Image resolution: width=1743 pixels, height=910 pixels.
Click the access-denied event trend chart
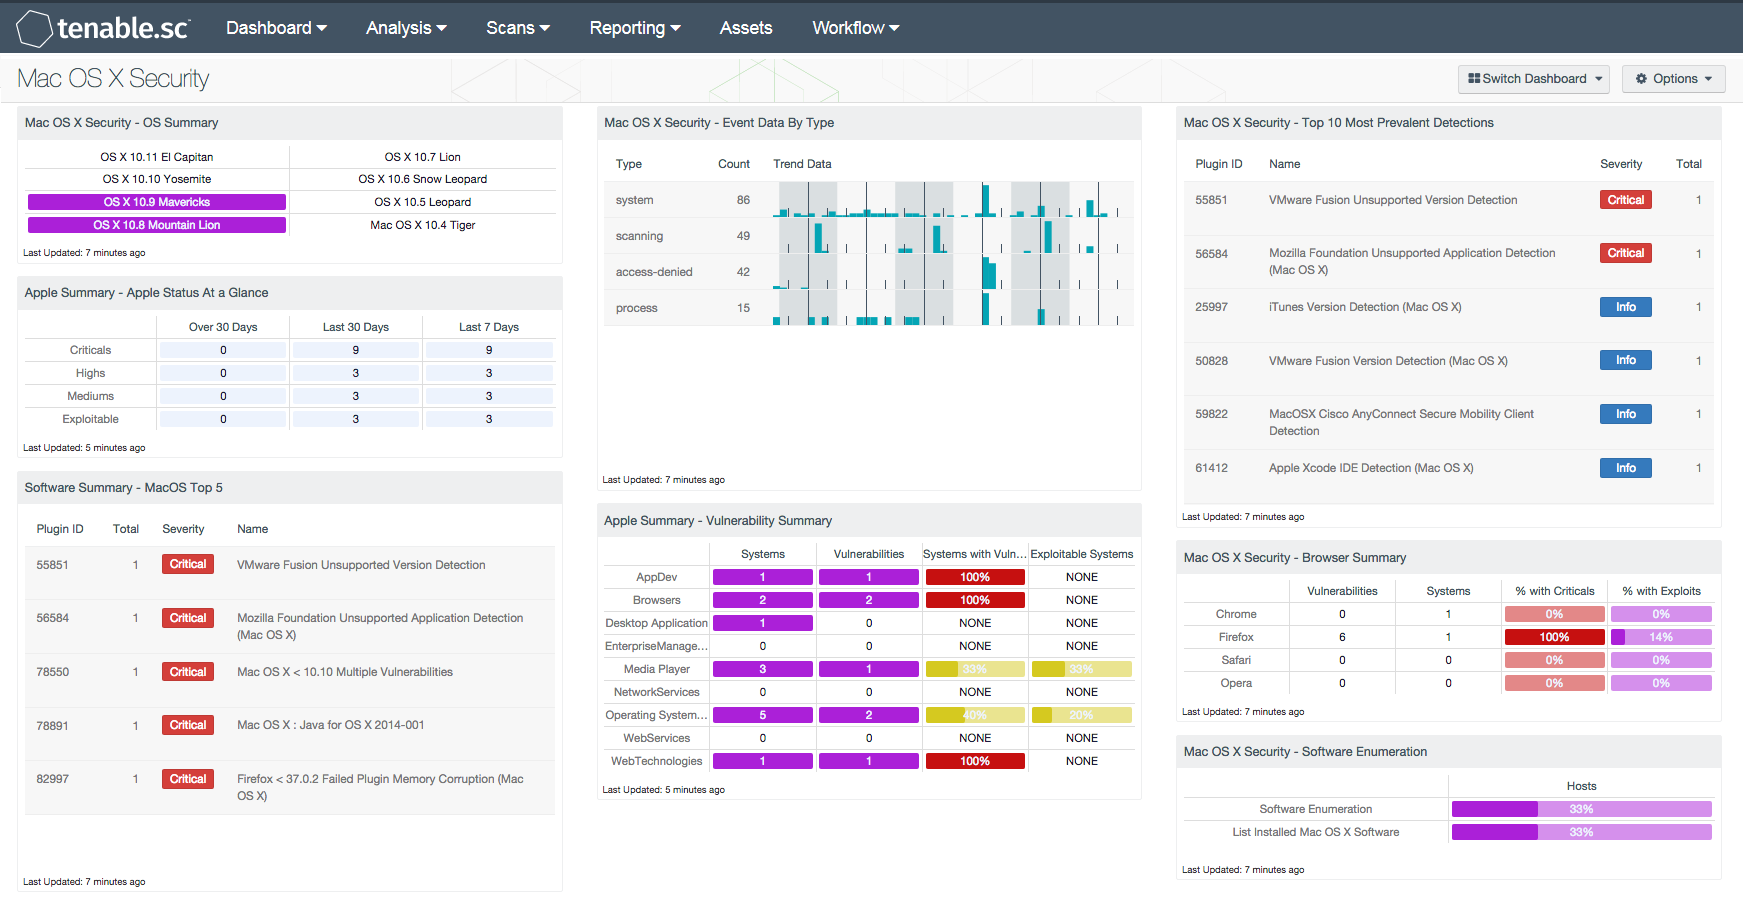[x=953, y=272]
